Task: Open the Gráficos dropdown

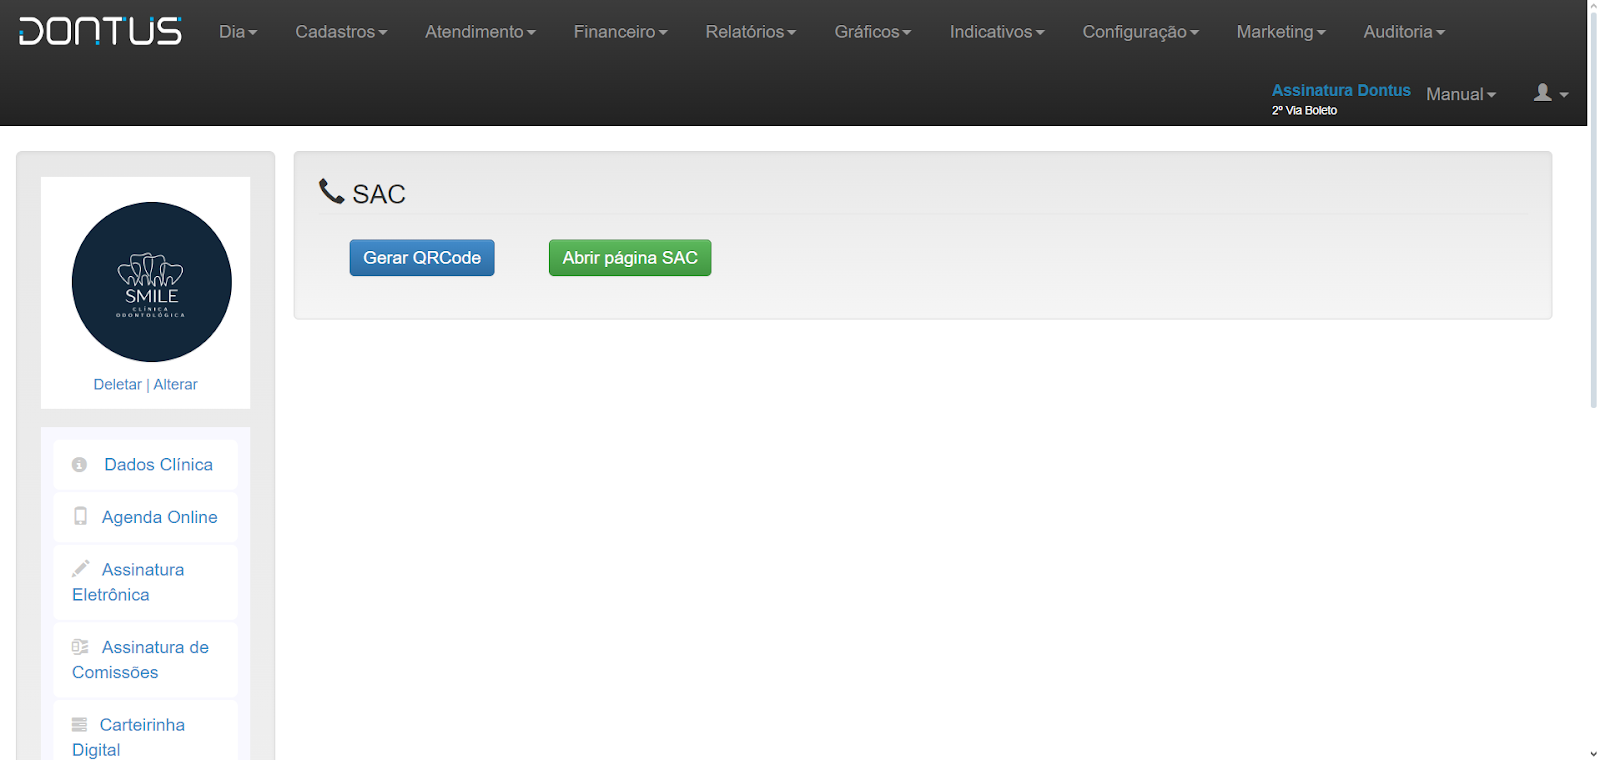Action: coord(873,32)
